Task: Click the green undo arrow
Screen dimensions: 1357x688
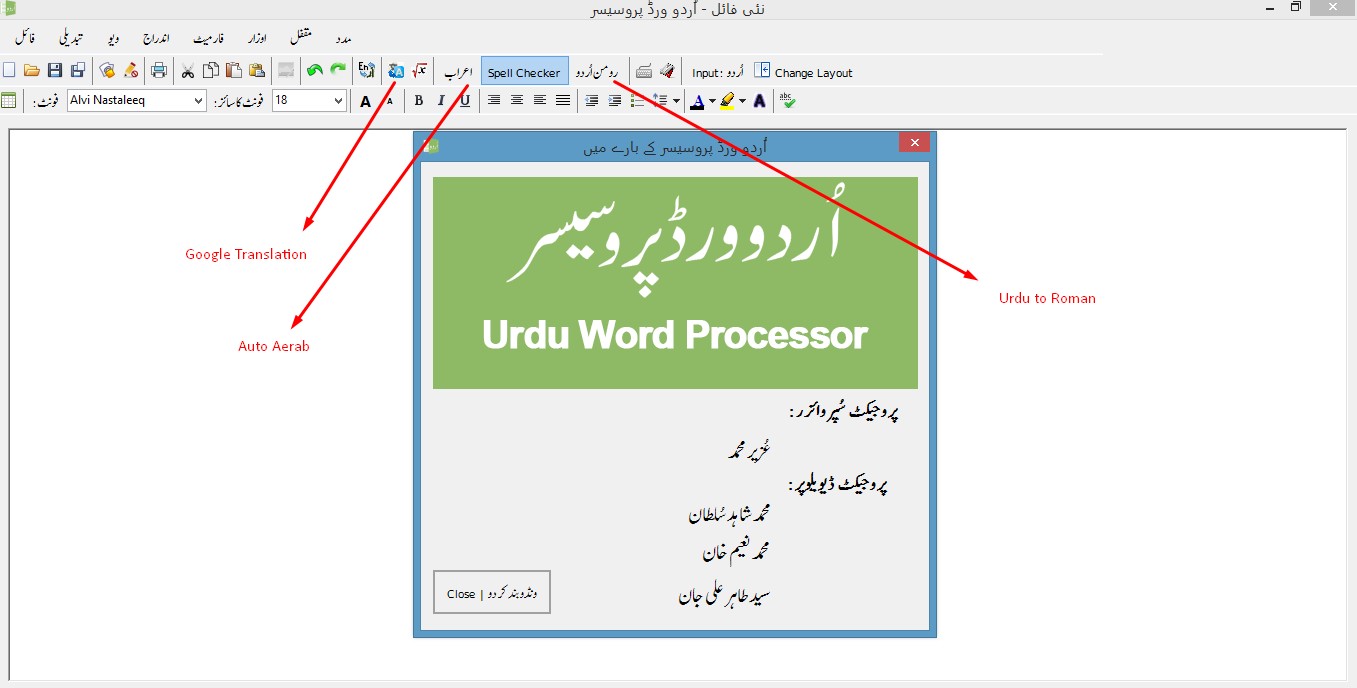Action: (315, 71)
